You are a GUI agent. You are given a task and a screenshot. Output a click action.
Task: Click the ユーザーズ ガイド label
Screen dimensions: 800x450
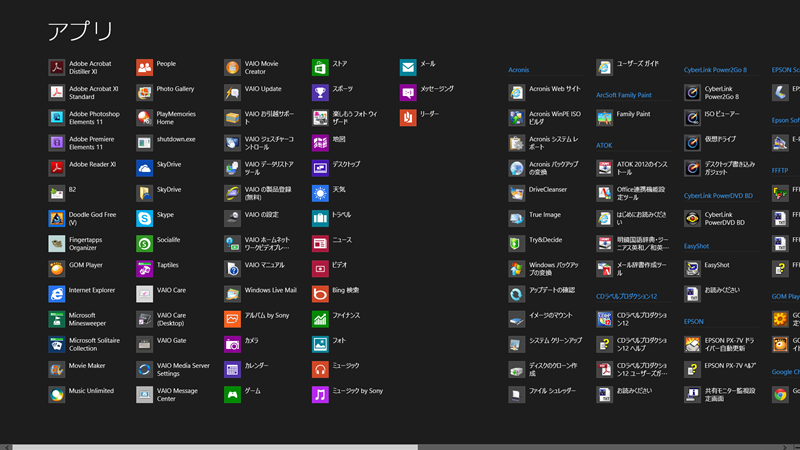tap(638, 64)
